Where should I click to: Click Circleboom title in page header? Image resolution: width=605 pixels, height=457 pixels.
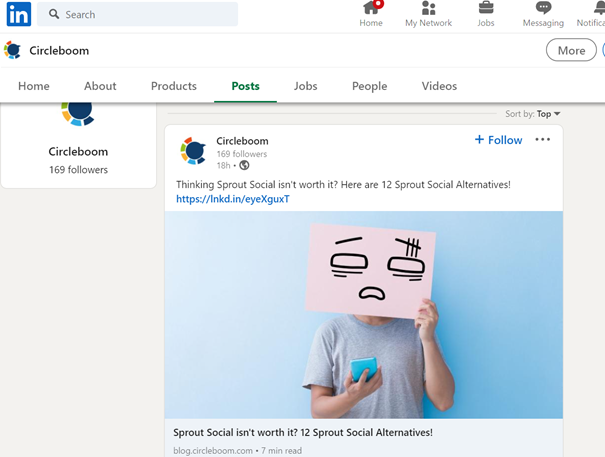tap(59, 51)
